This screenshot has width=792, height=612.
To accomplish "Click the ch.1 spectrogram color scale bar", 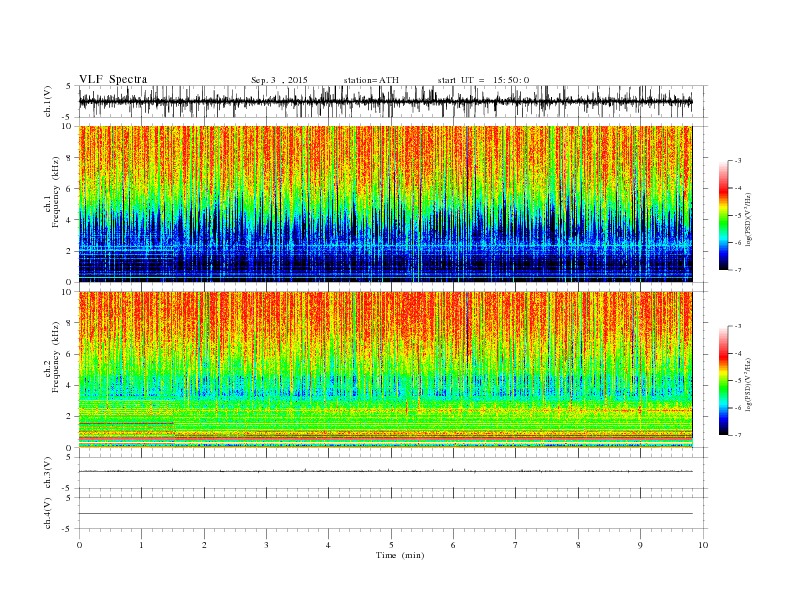I will (724, 215).
